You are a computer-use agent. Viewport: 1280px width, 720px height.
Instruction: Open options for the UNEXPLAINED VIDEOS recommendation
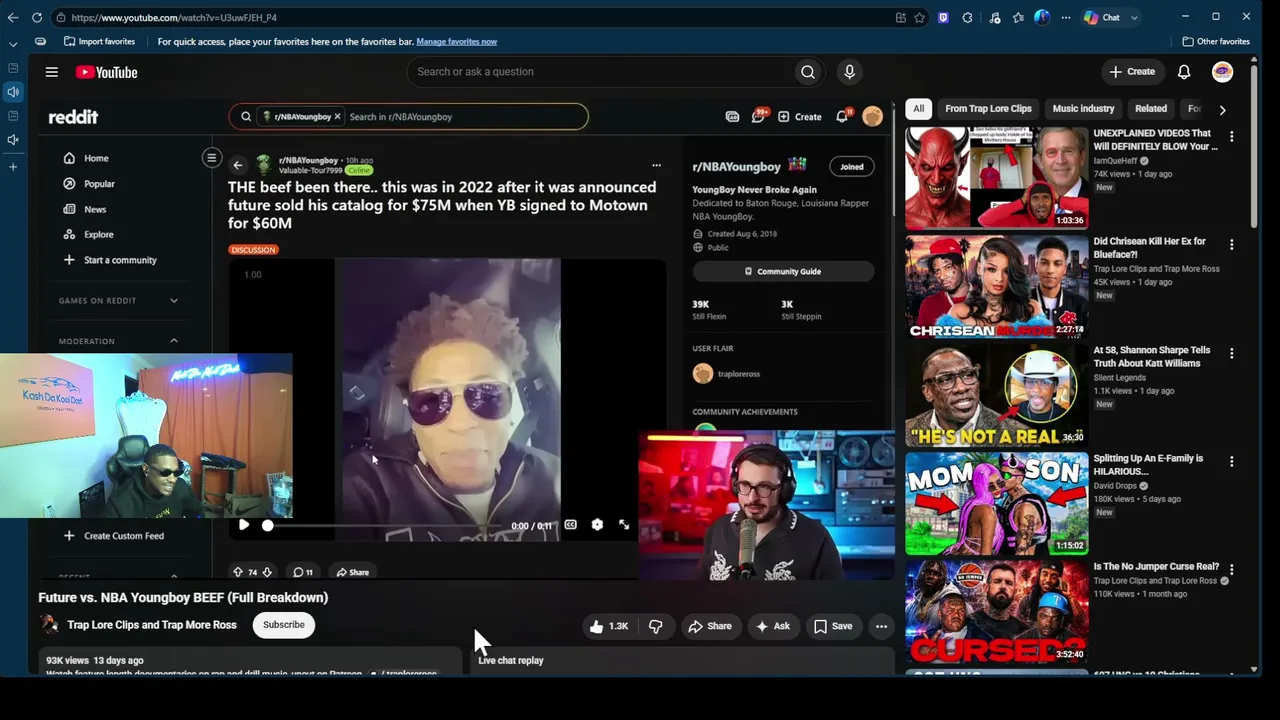pyautogui.click(x=1231, y=136)
